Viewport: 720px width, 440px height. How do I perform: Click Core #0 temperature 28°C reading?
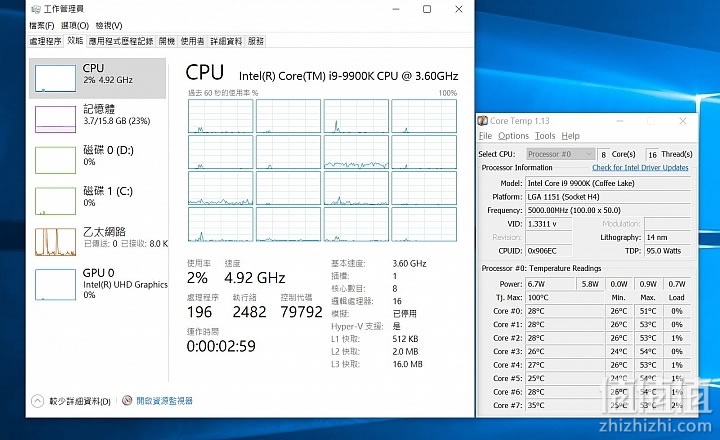[x=565, y=311]
